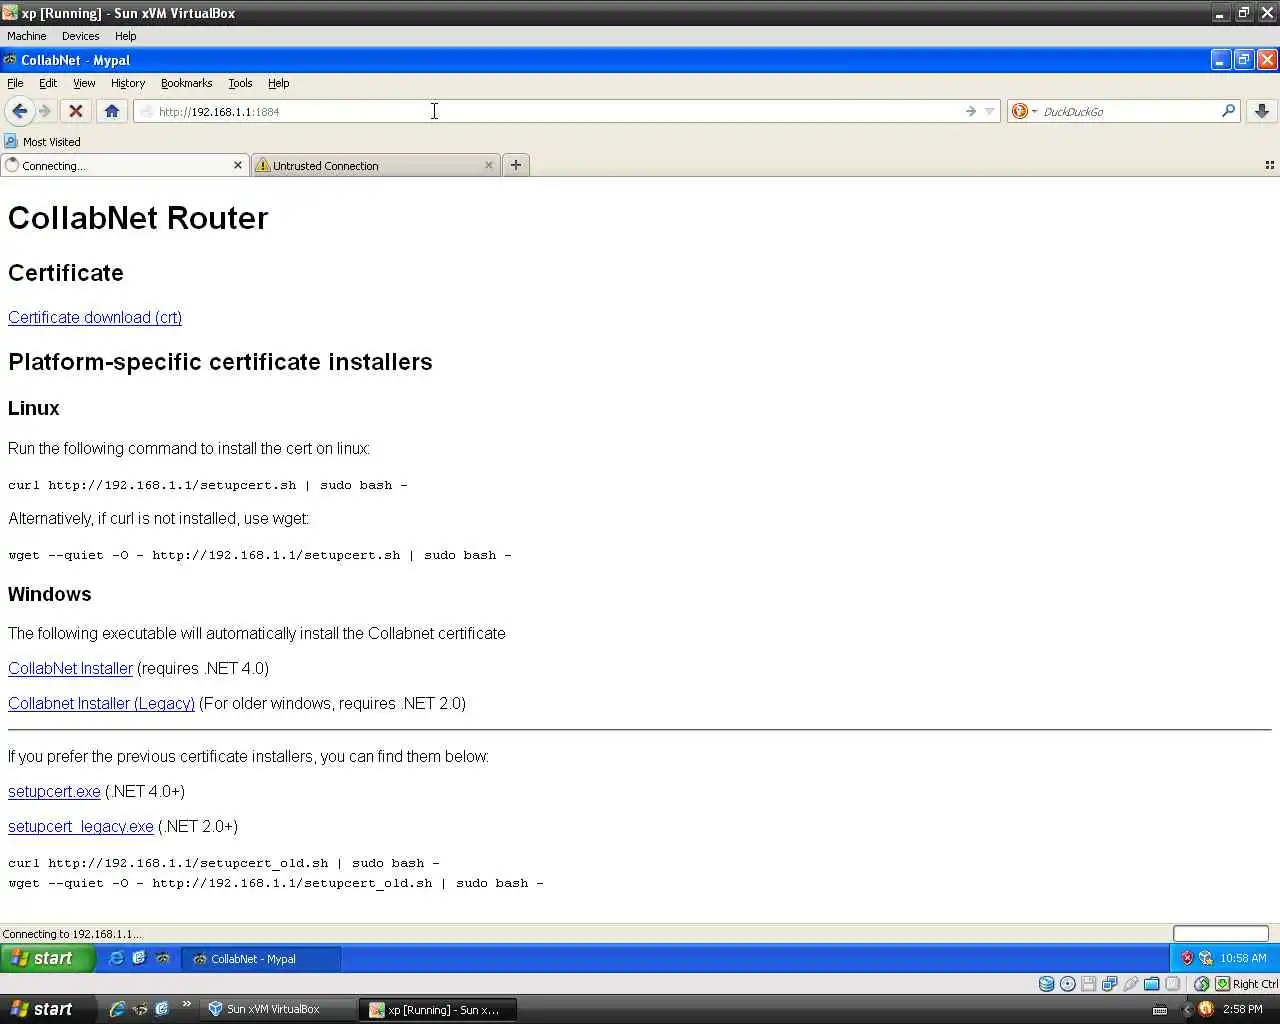Download setupcert.exe link
This screenshot has height=1024, width=1280.
tap(54, 791)
